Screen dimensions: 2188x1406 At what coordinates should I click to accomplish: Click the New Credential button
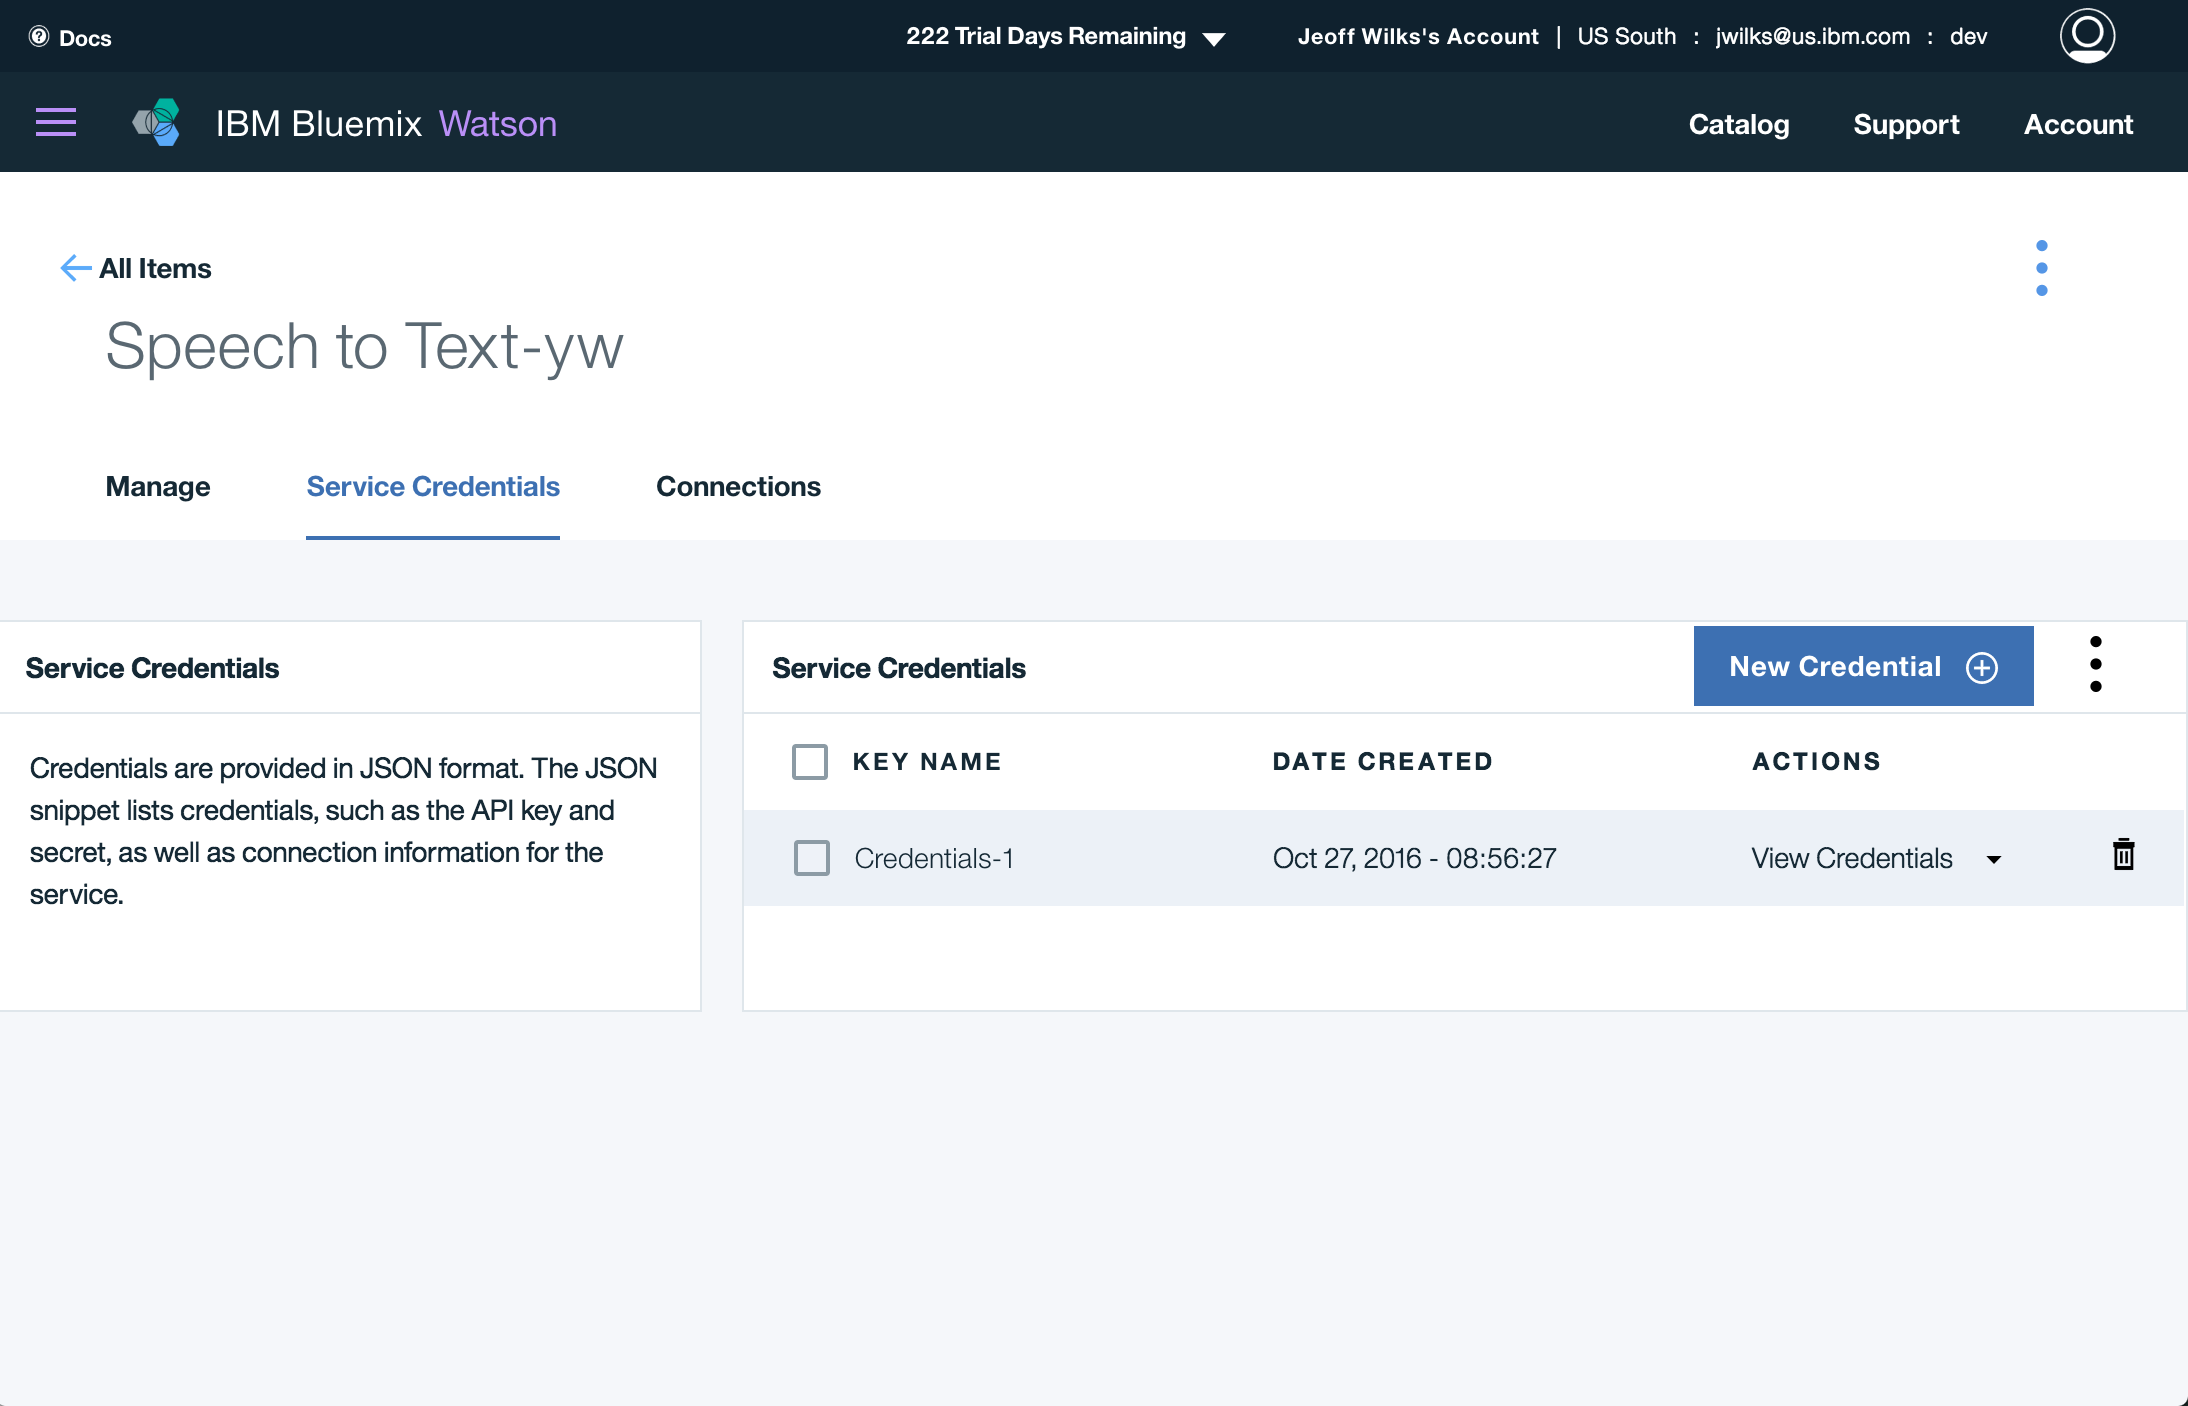click(x=1862, y=667)
